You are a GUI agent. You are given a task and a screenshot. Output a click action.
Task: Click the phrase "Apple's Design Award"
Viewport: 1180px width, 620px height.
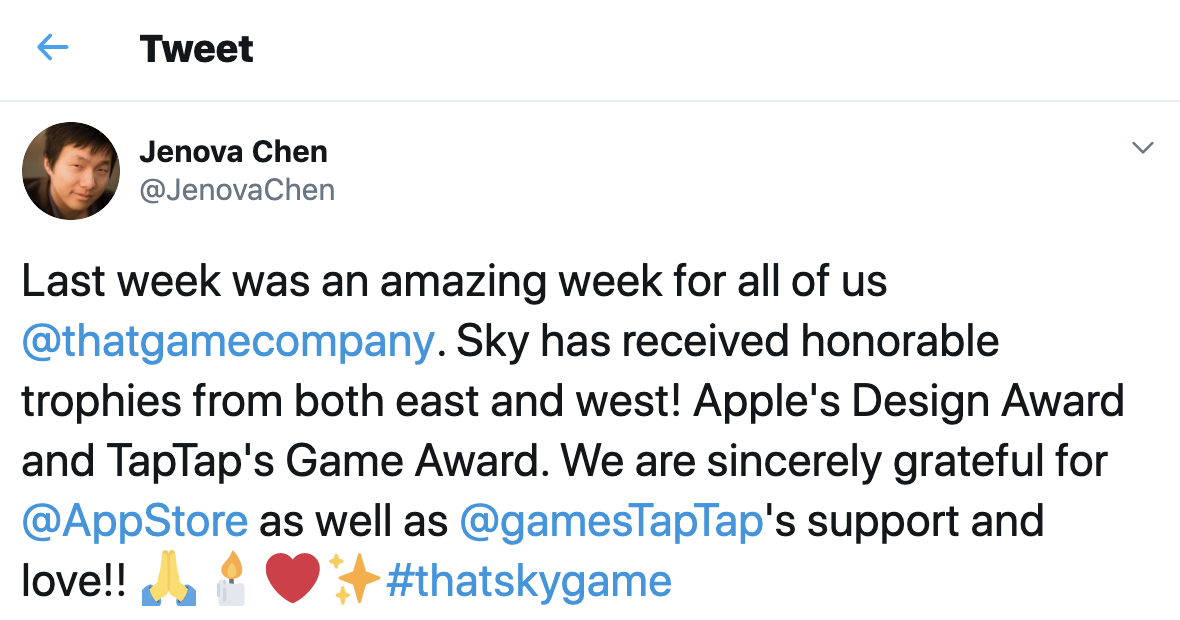909,402
